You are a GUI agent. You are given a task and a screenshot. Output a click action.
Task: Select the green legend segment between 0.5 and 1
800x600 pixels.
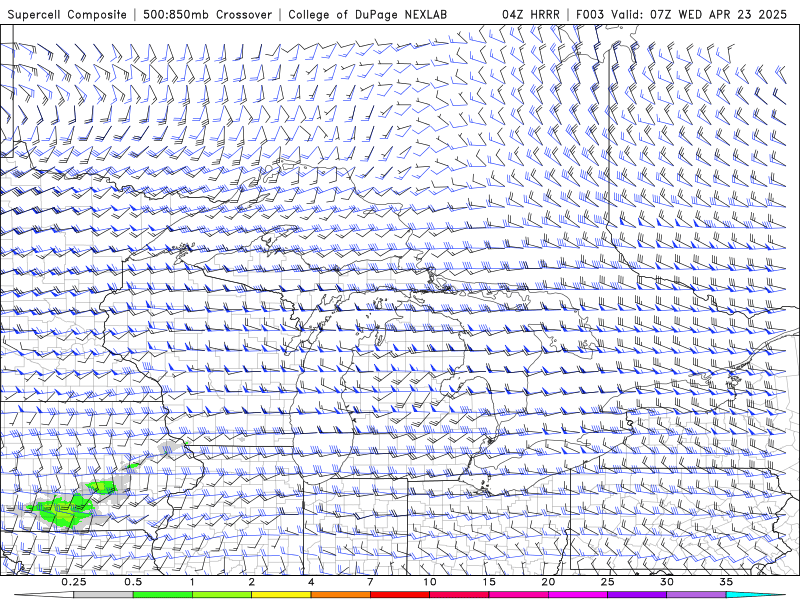163,595
